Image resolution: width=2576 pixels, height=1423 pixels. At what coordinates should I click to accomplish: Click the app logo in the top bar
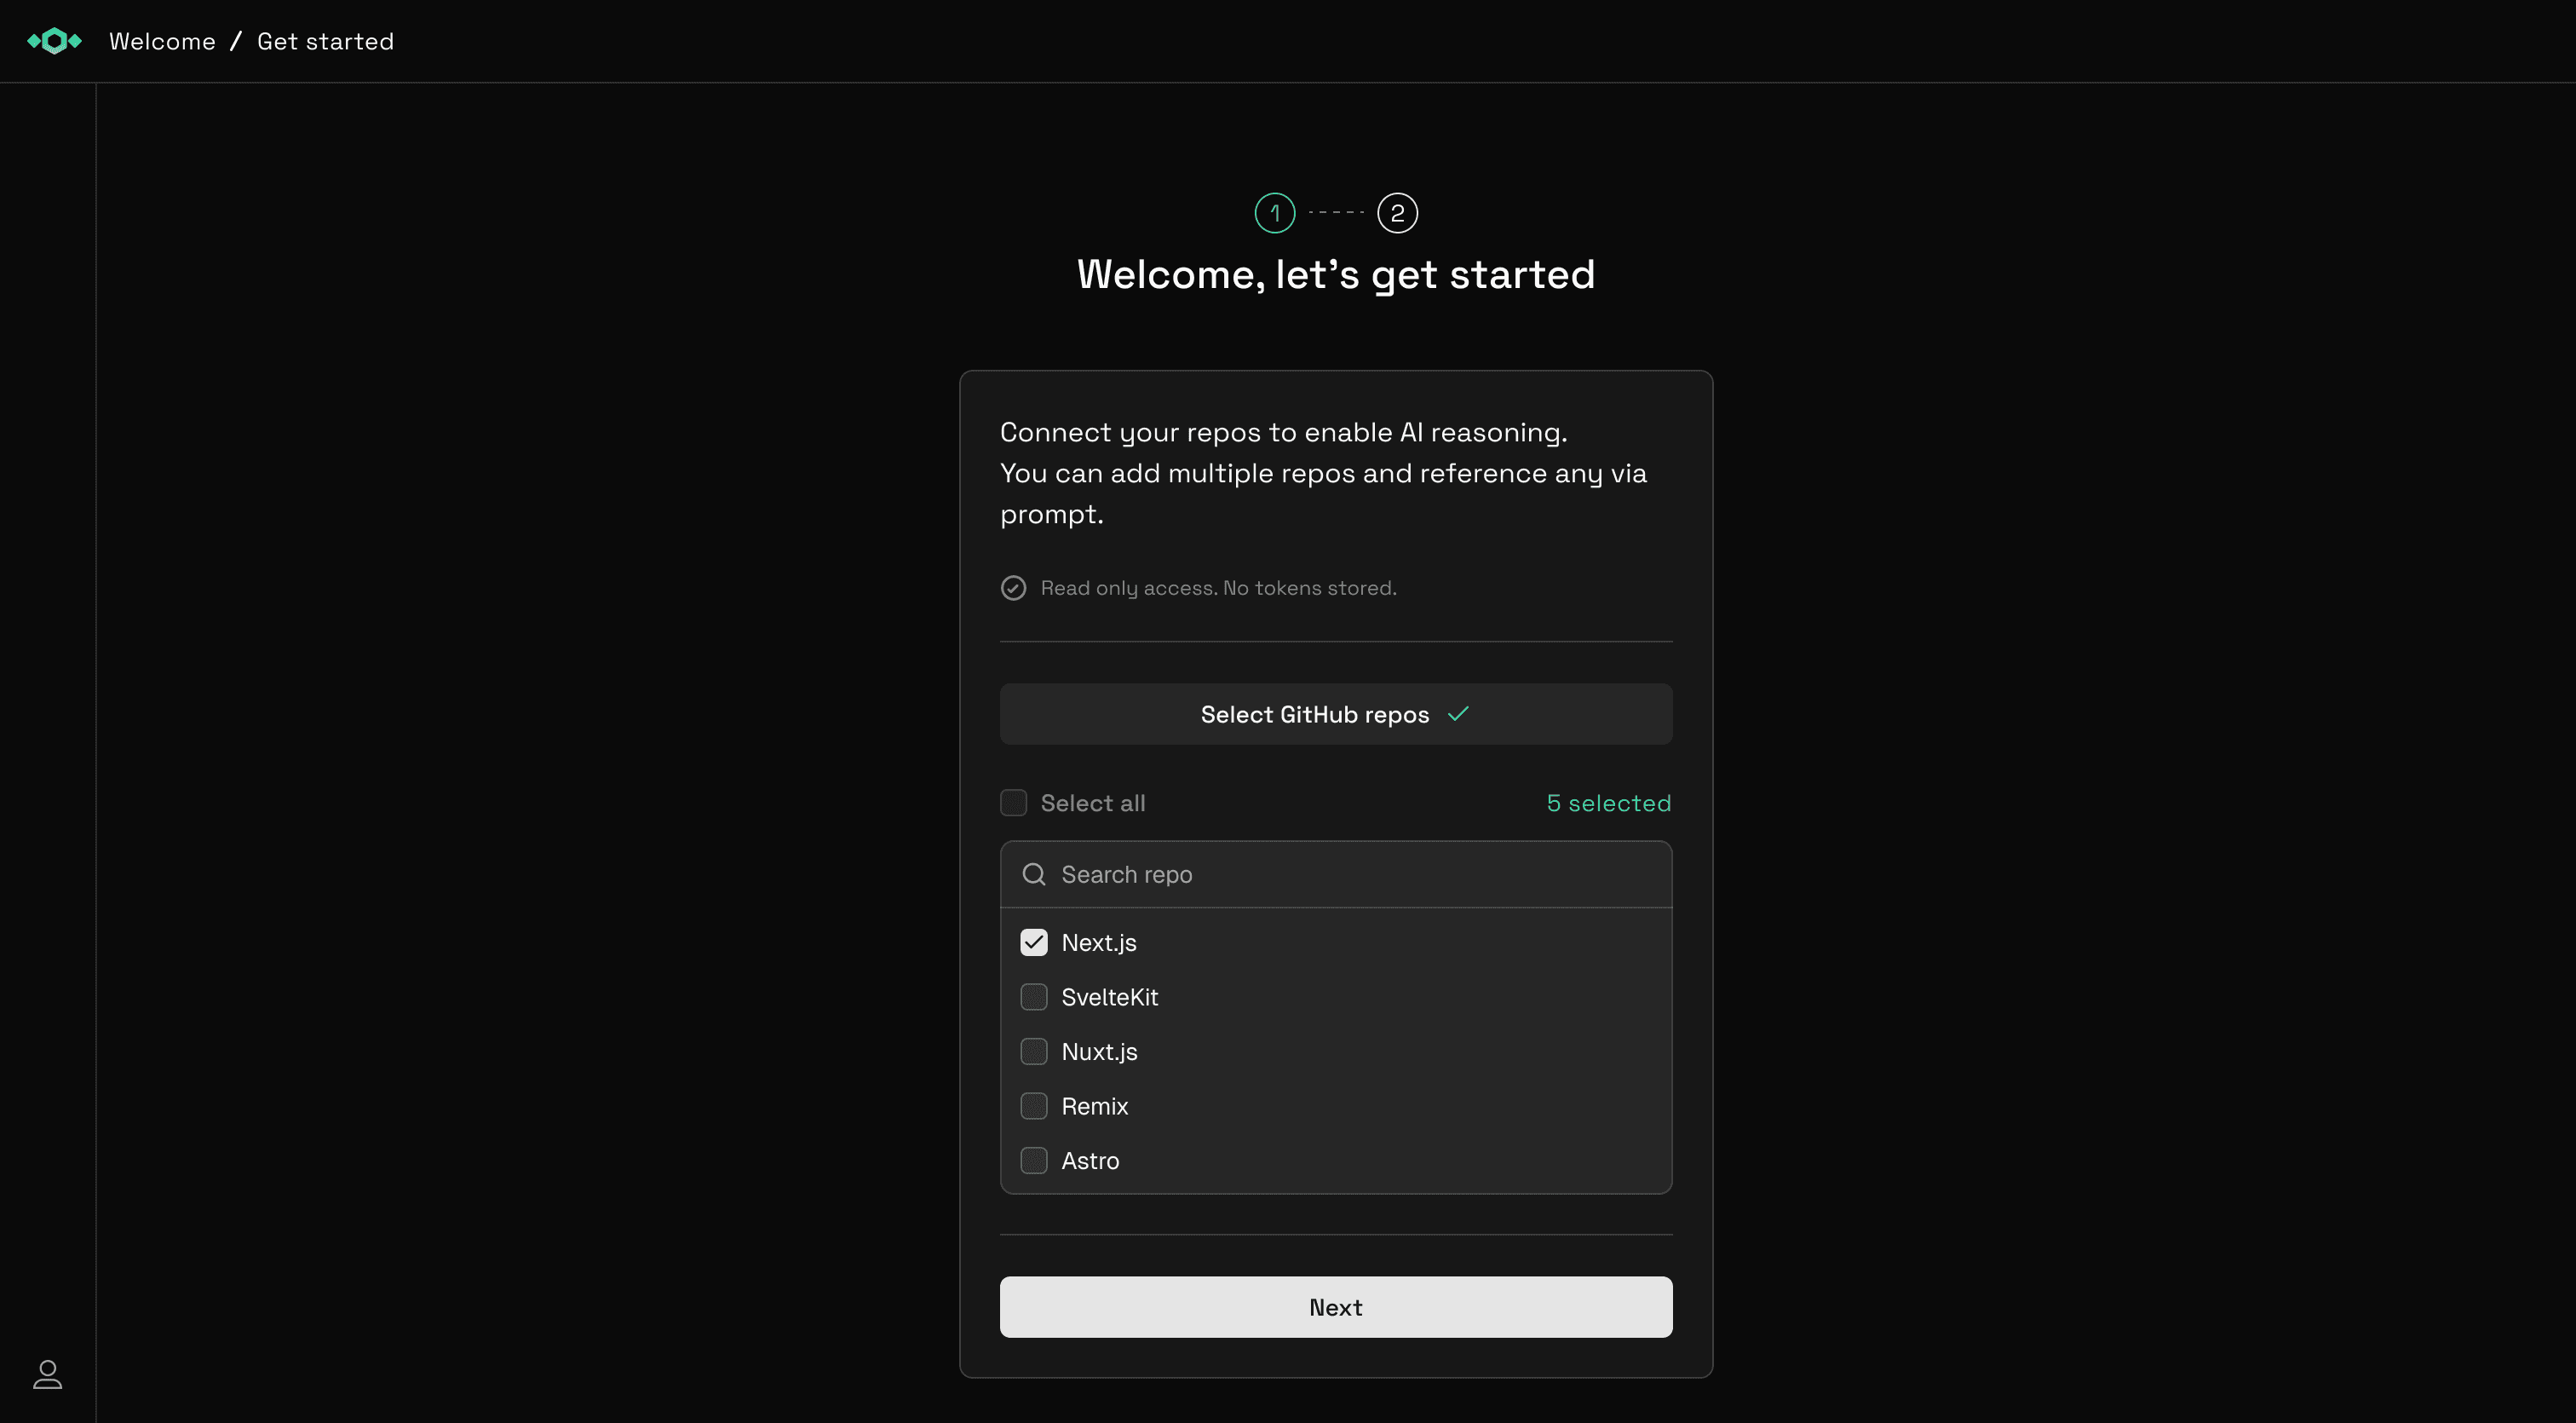coord(54,41)
